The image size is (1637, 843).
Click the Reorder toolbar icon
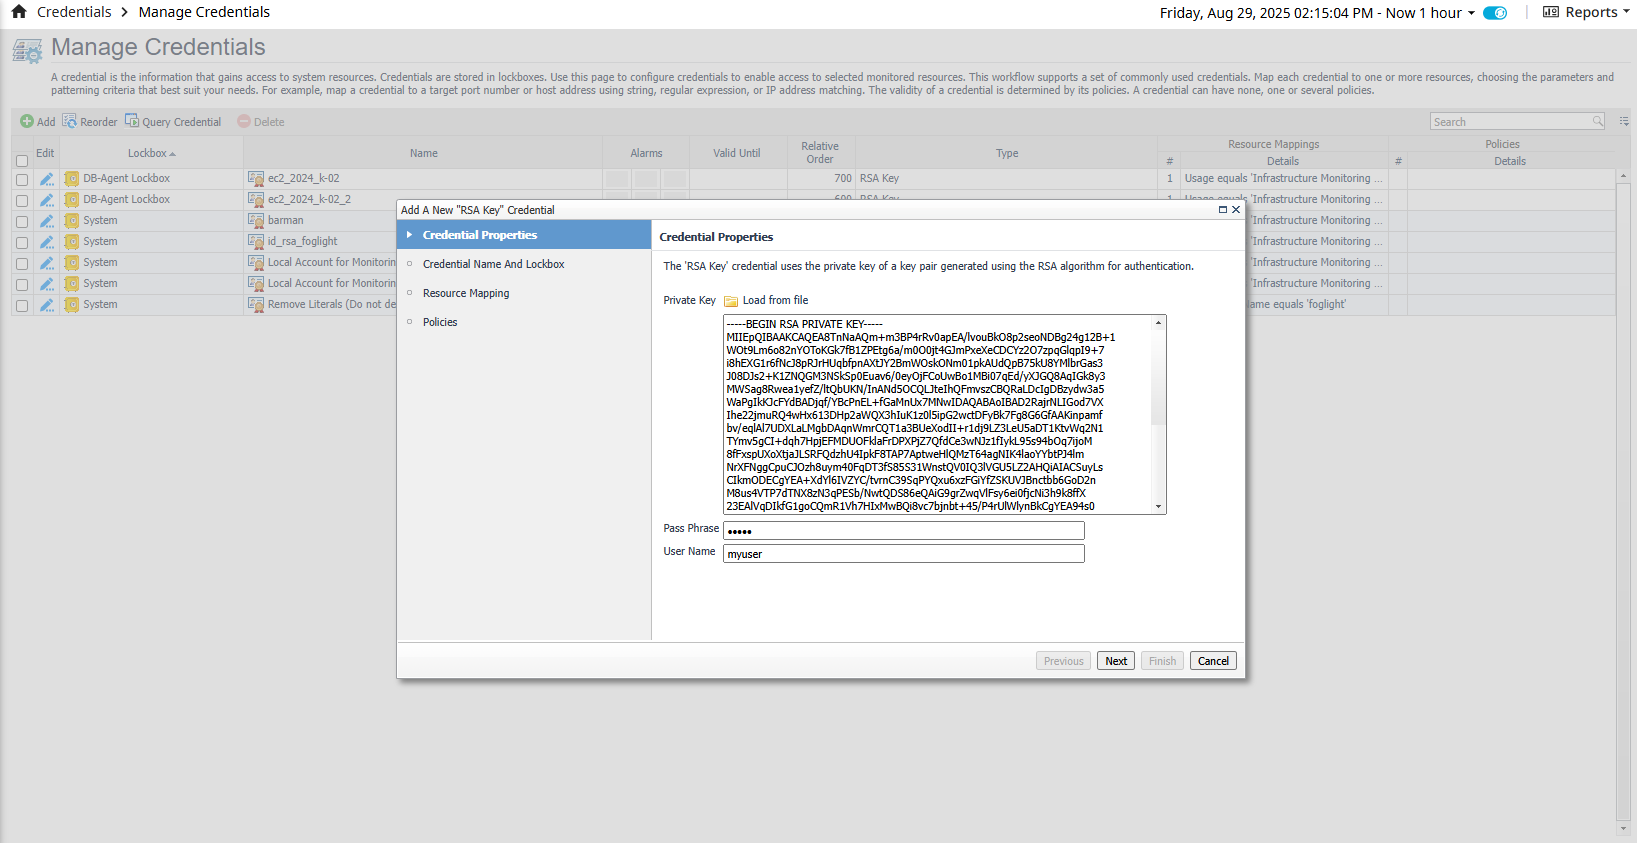coord(70,121)
